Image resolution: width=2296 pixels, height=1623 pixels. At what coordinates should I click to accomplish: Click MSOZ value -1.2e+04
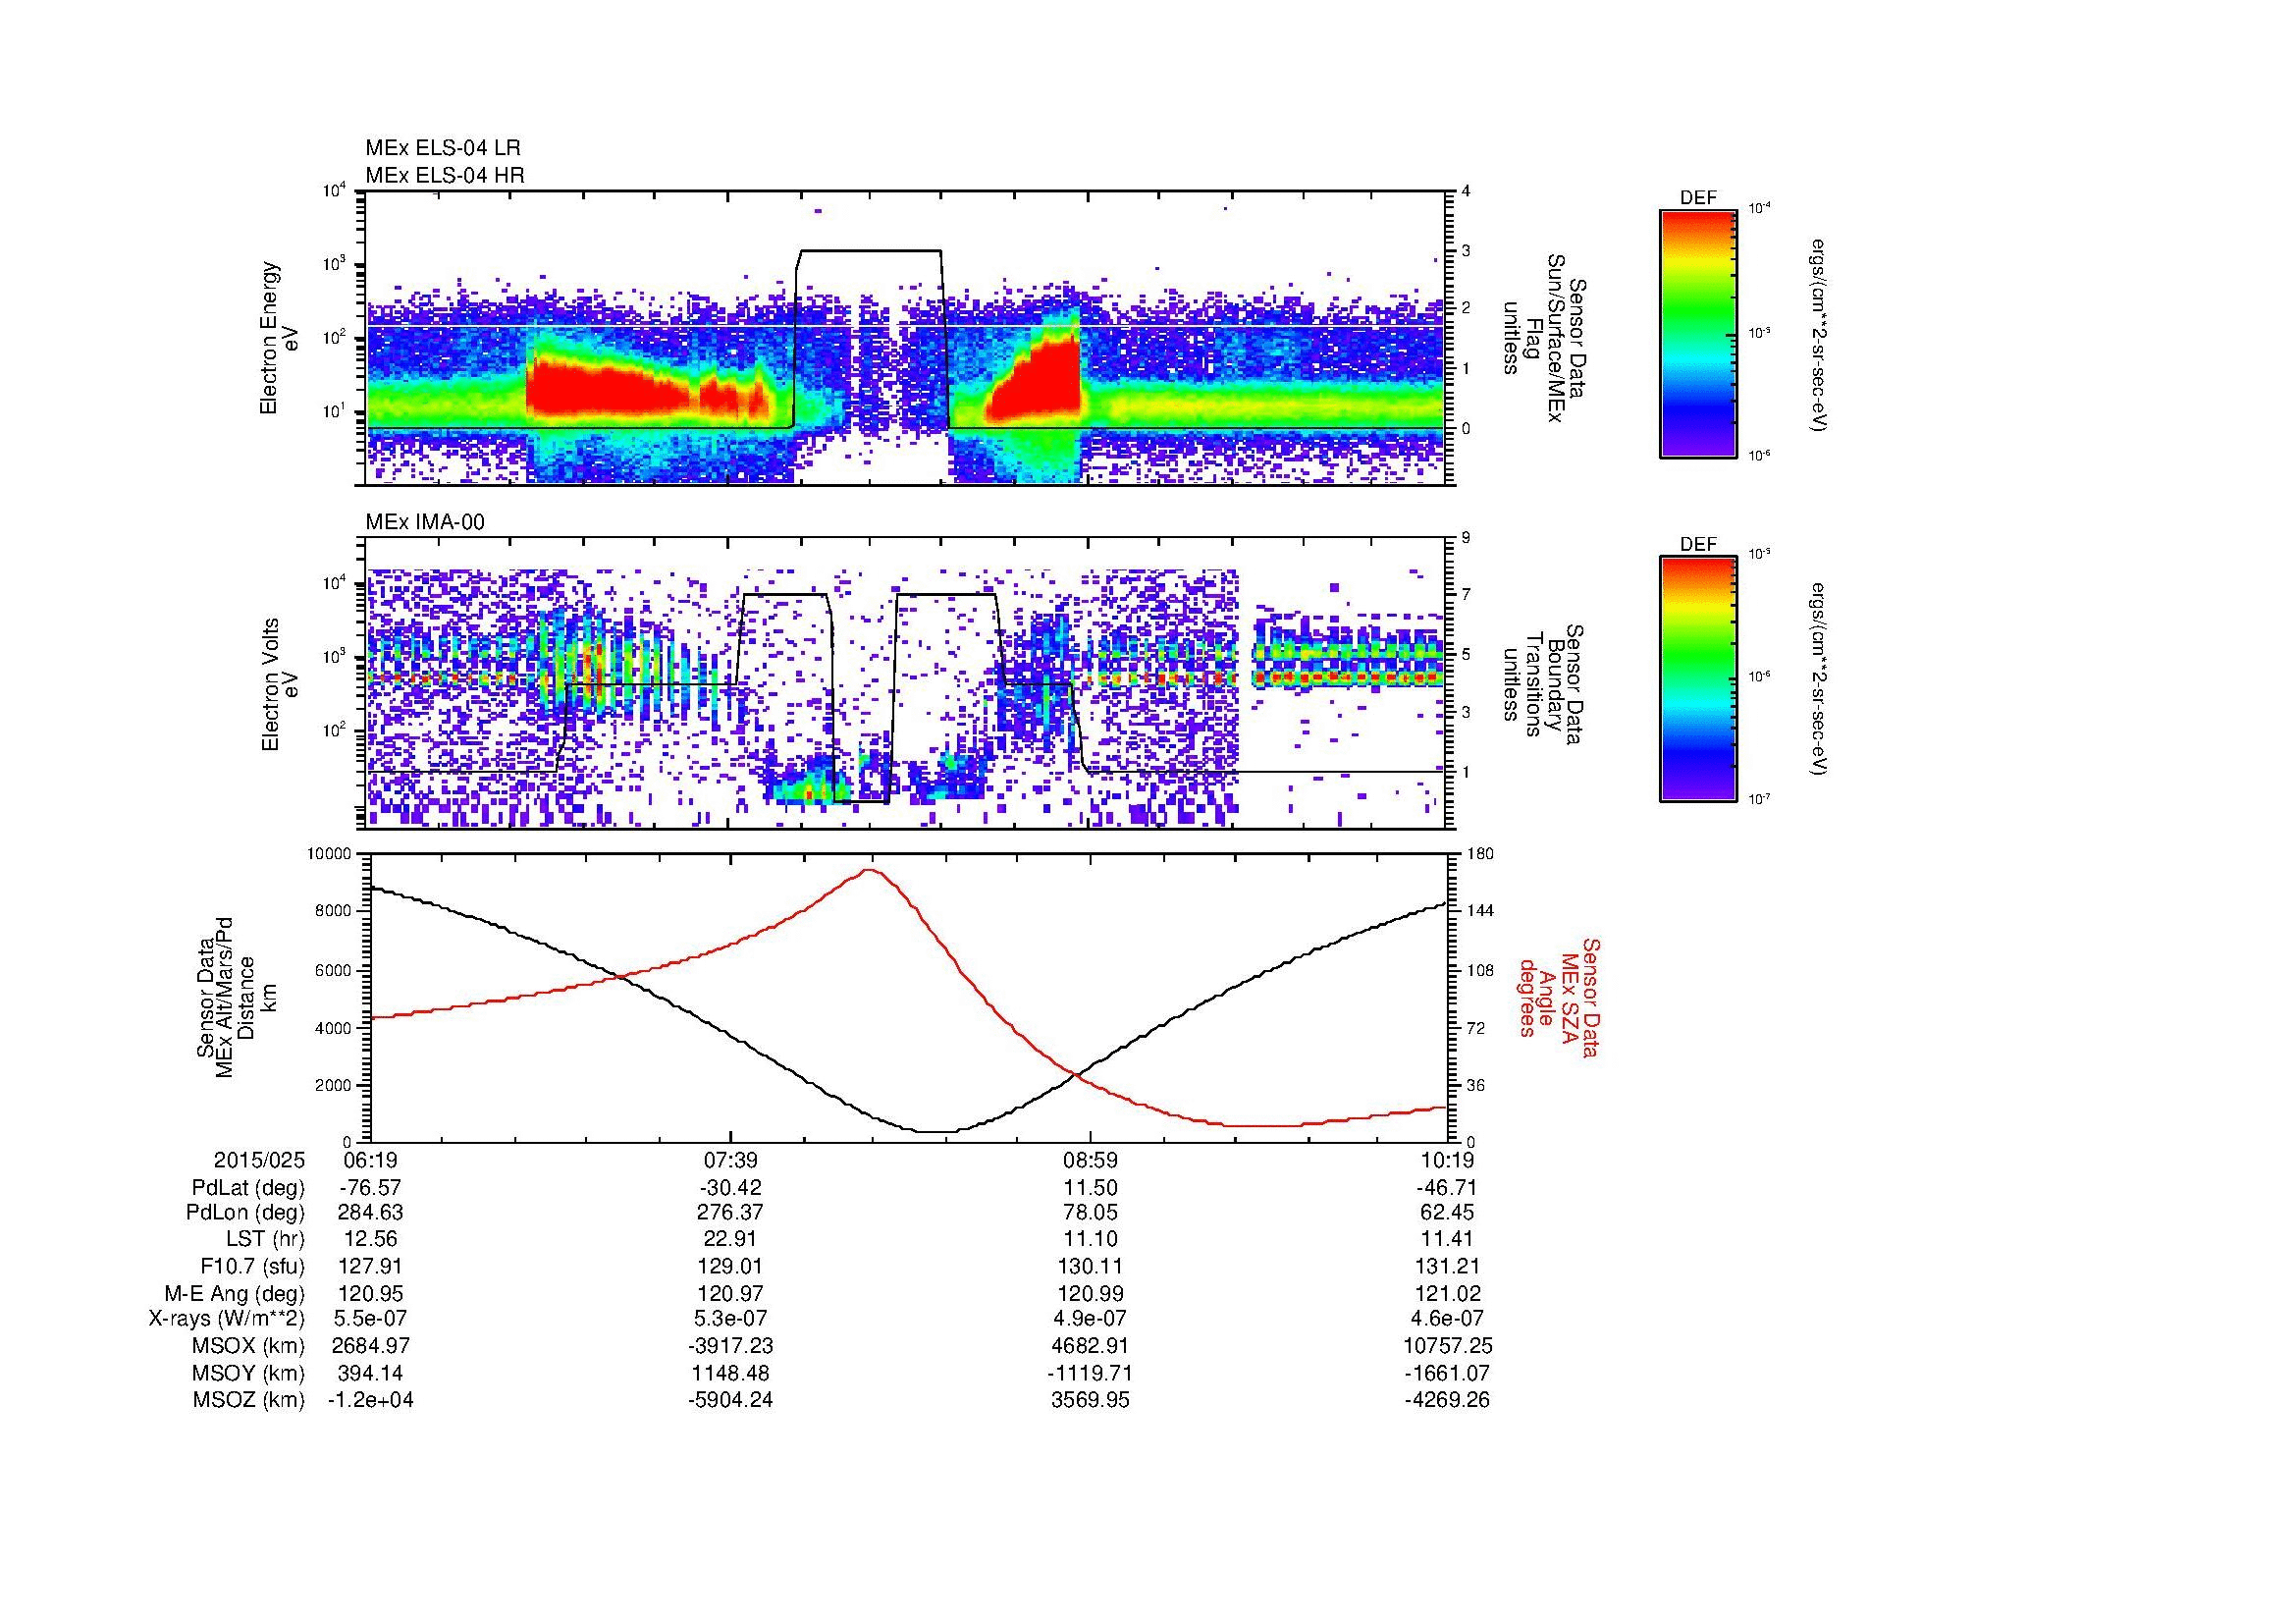tap(370, 1400)
